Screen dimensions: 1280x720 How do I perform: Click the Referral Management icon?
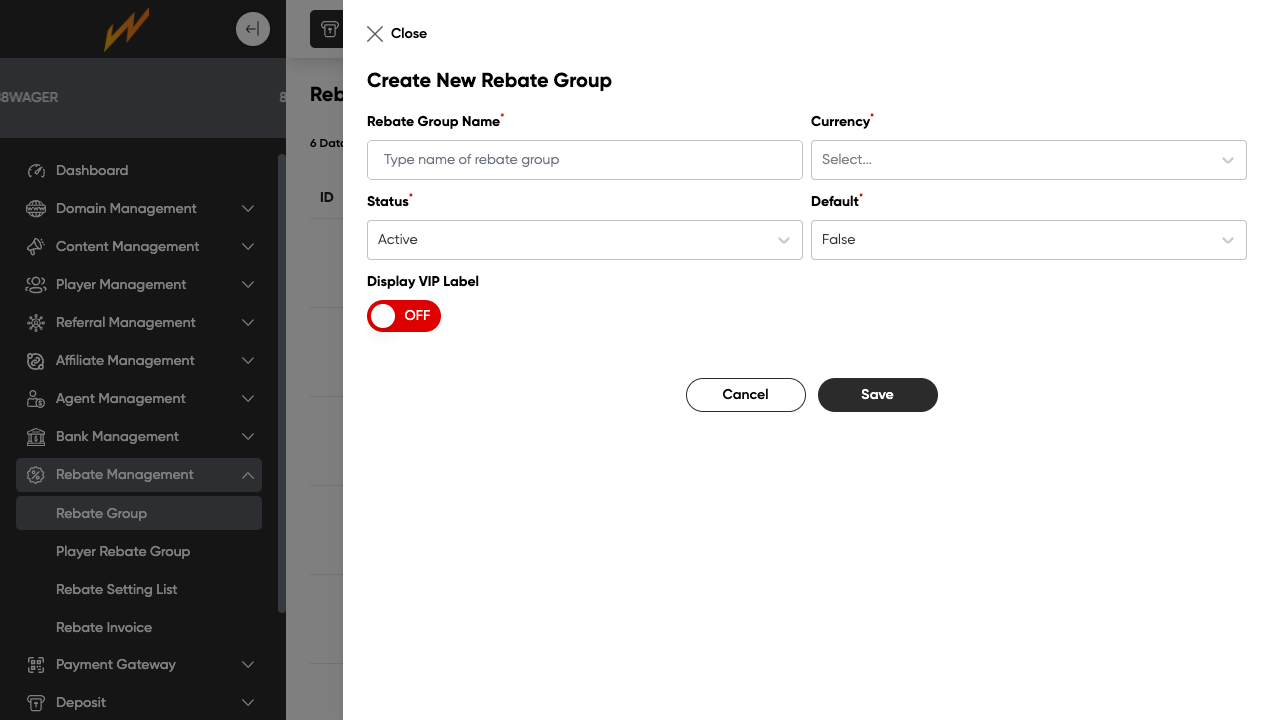(36, 323)
